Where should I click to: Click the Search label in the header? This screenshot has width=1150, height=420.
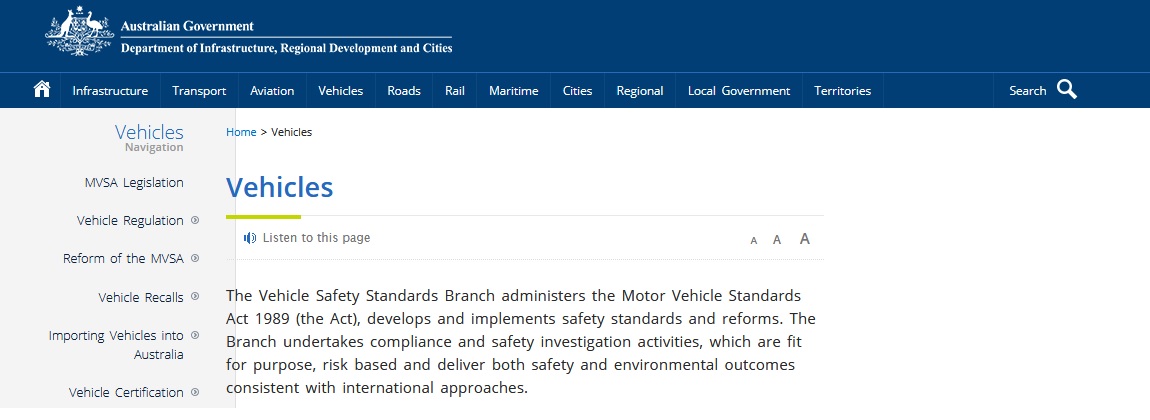1027,91
